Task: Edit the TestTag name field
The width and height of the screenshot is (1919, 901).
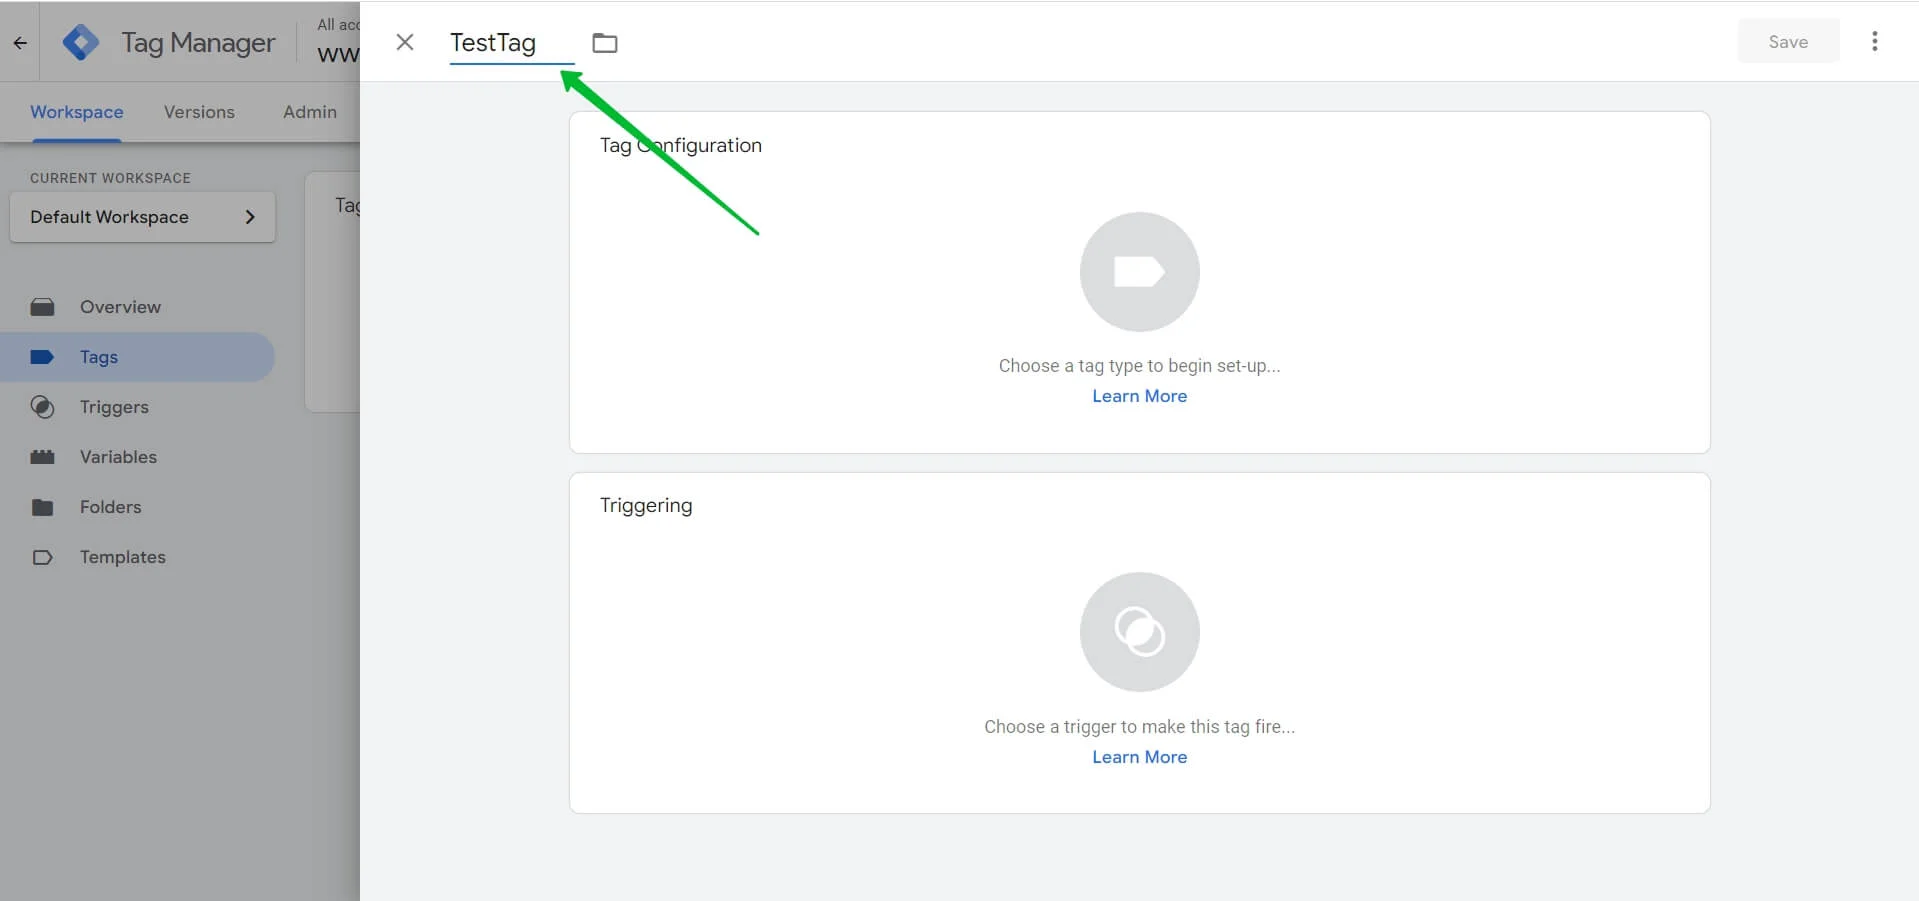Action: point(512,43)
